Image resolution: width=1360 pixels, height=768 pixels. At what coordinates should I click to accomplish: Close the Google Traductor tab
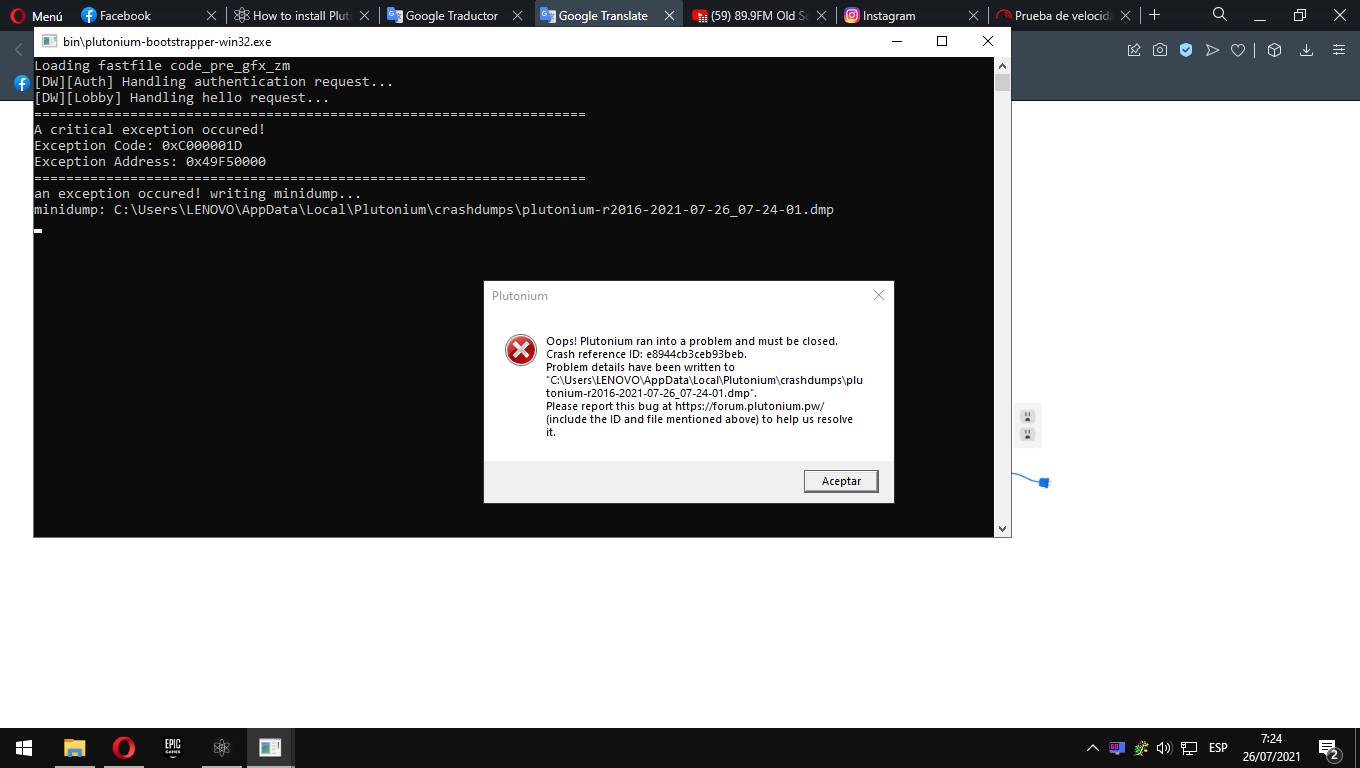517,16
